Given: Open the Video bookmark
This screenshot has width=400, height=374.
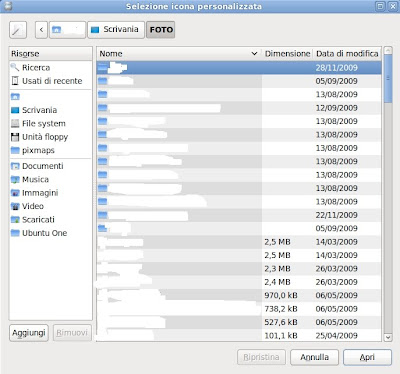Looking at the screenshot, I should pyautogui.click(x=50, y=206).
